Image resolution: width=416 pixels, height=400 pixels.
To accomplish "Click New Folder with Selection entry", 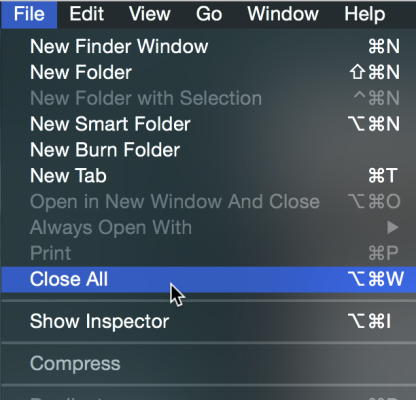I will pyautogui.click(x=208, y=98).
